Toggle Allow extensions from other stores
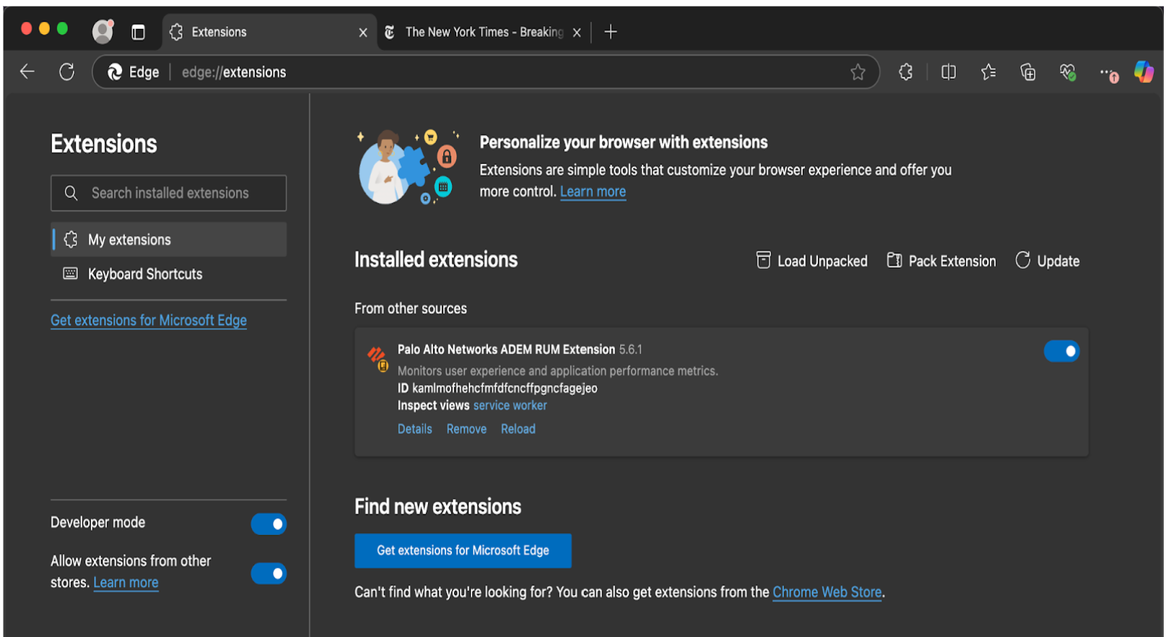Image resolution: width=1166 pixels, height=637 pixels. 268,573
